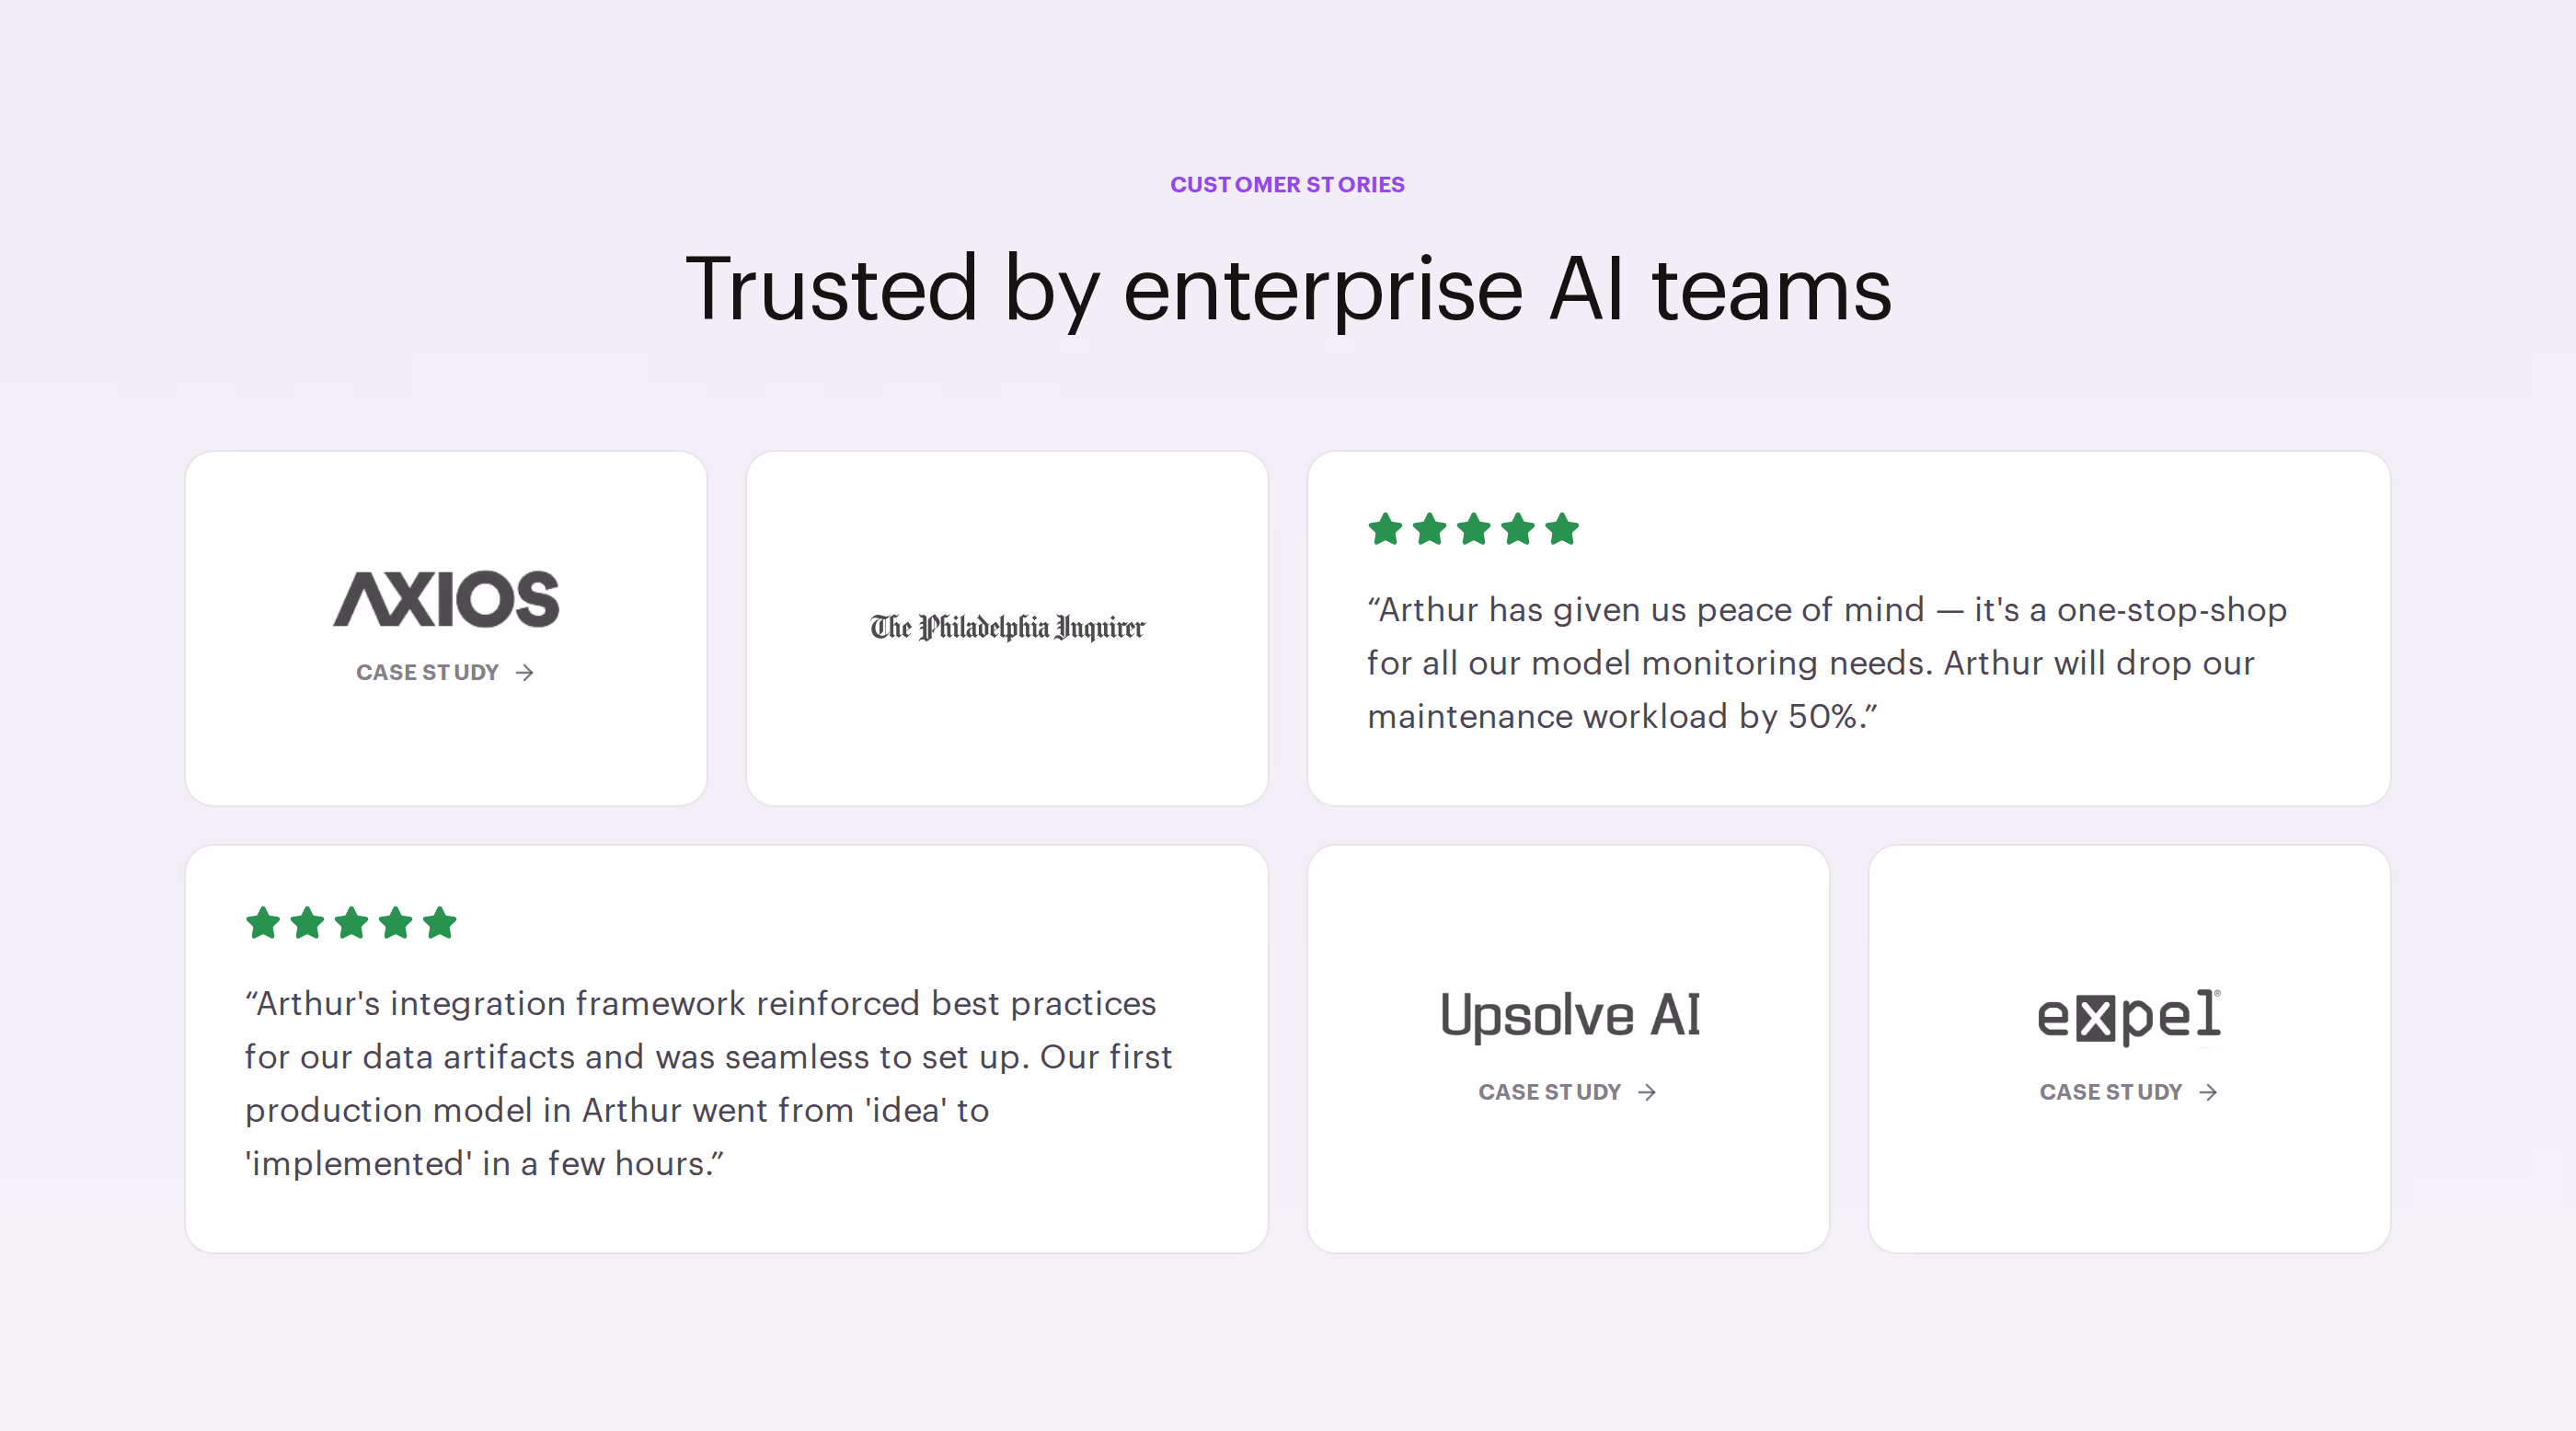Screen dimensions: 2576x1431
Task: Click the Upsolve AI logo
Action: point(1569,1015)
